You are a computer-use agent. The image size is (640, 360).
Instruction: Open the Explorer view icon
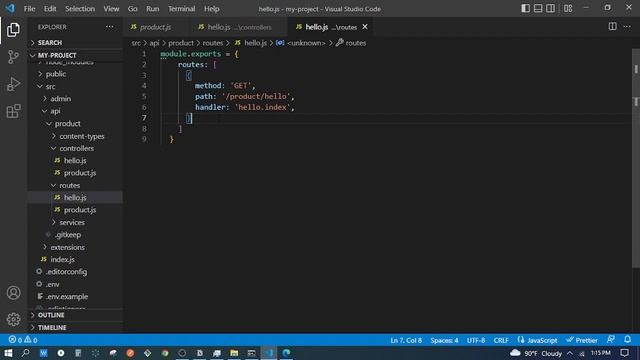pyautogui.click(x=13, y=30)
